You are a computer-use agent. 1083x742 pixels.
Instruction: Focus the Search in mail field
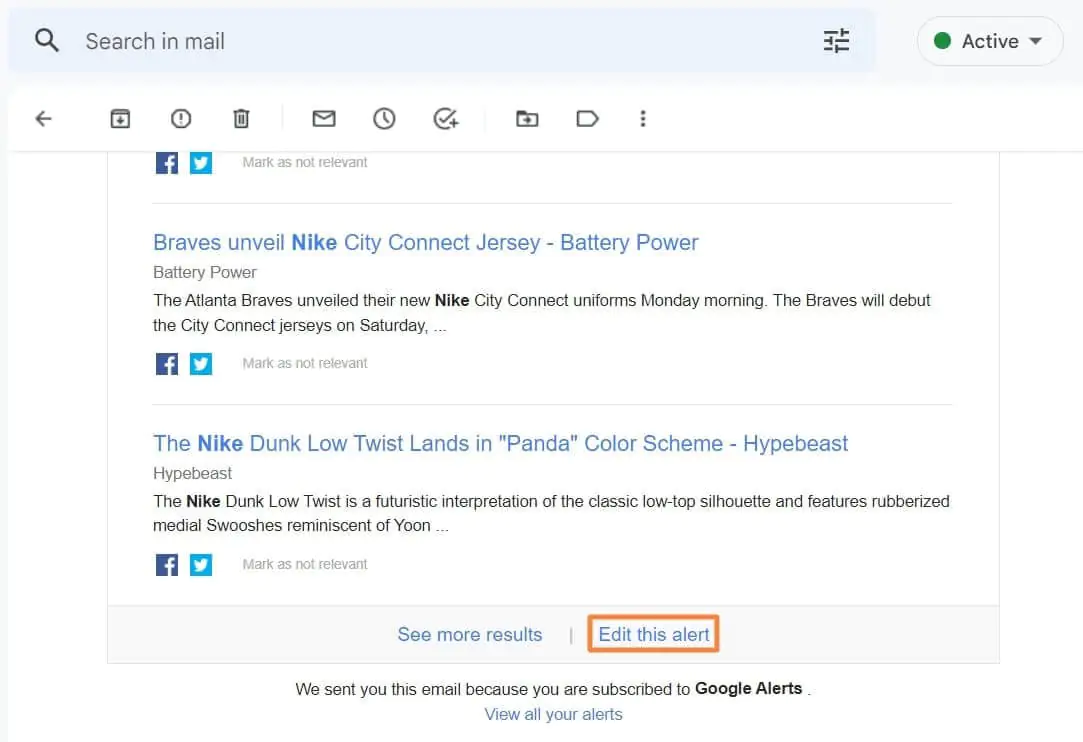(442, 41)
